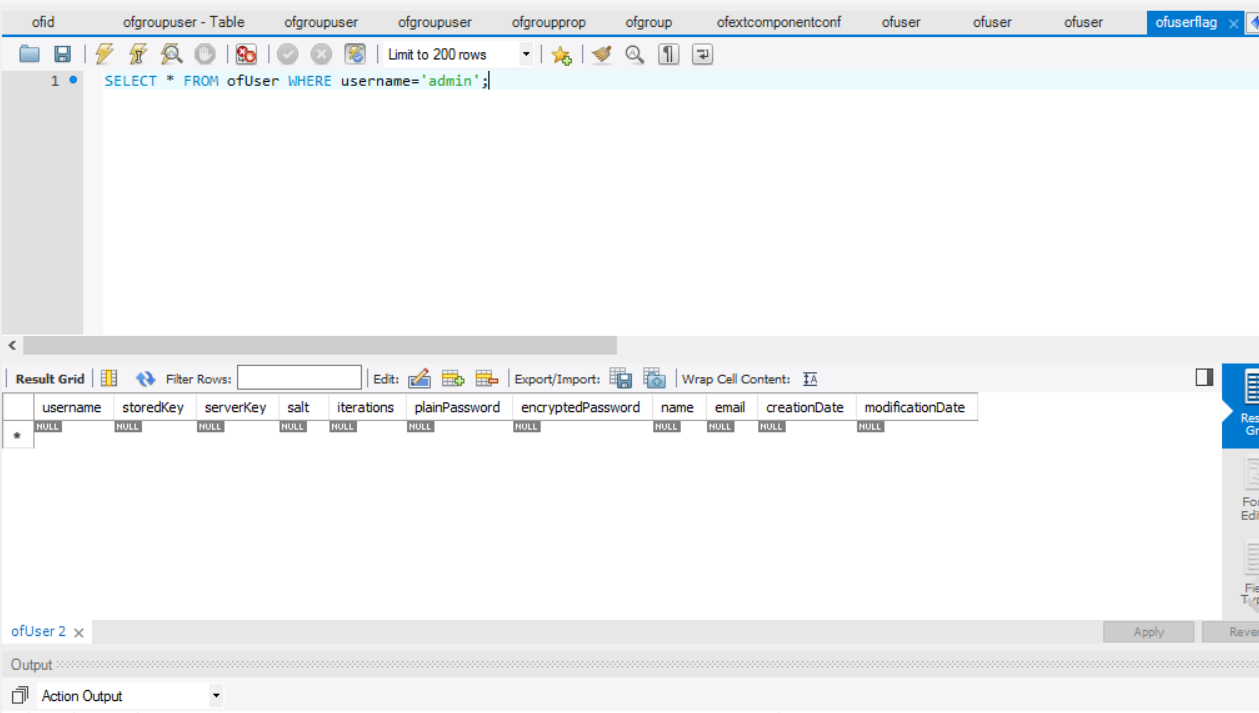This screenshot has width=1259, height=713.
Task: Import records from an external file
Action: [654, 378]
